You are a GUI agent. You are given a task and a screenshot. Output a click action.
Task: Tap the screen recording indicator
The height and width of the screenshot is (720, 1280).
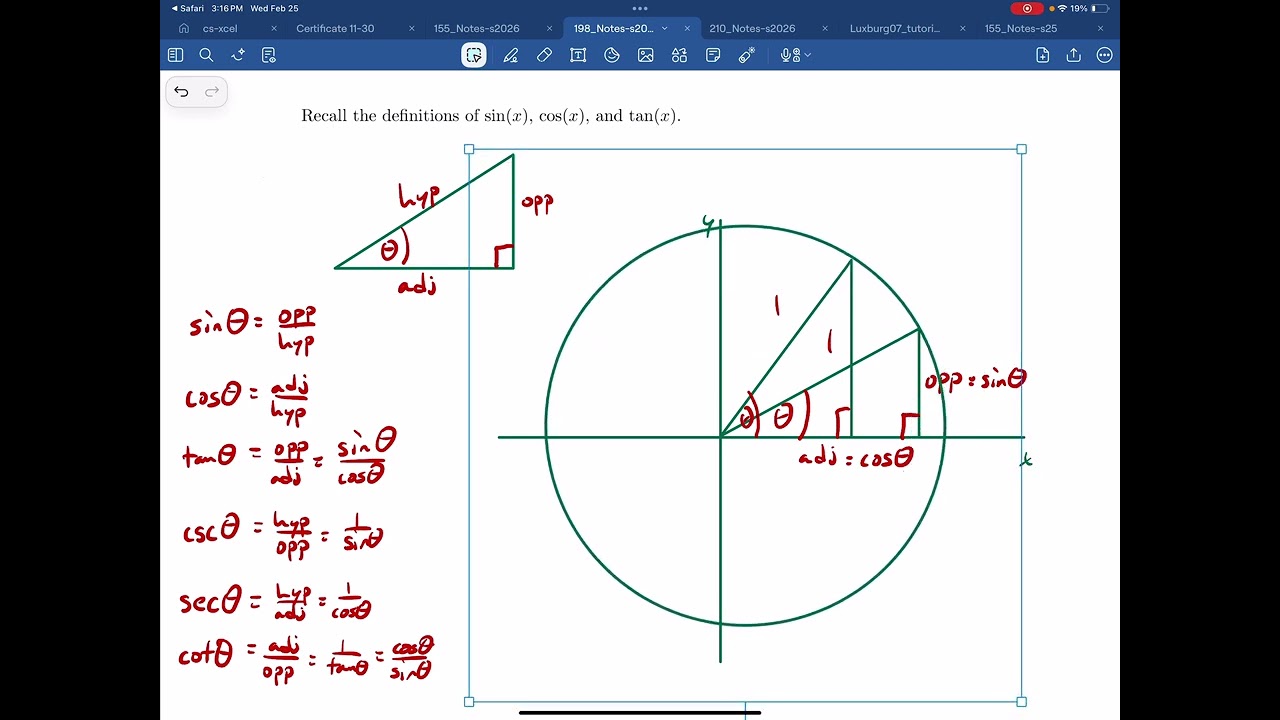pyautogui.click(x=1027, y=8)
